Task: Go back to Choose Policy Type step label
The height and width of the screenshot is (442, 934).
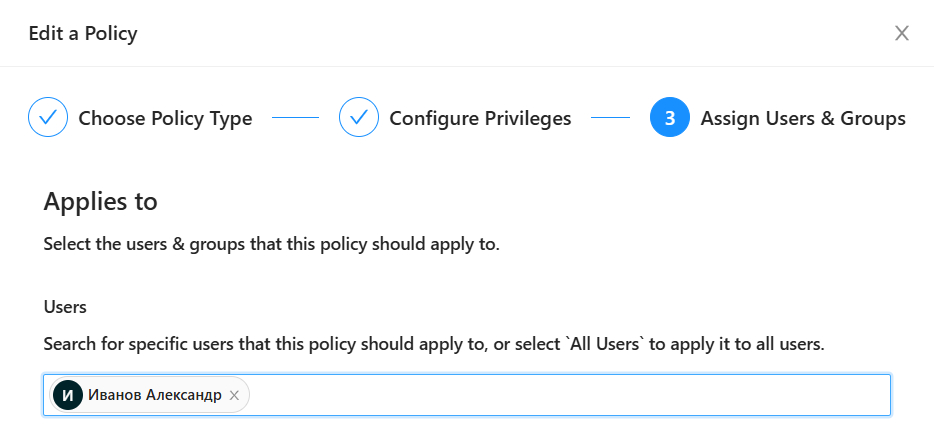Action: 165,118
